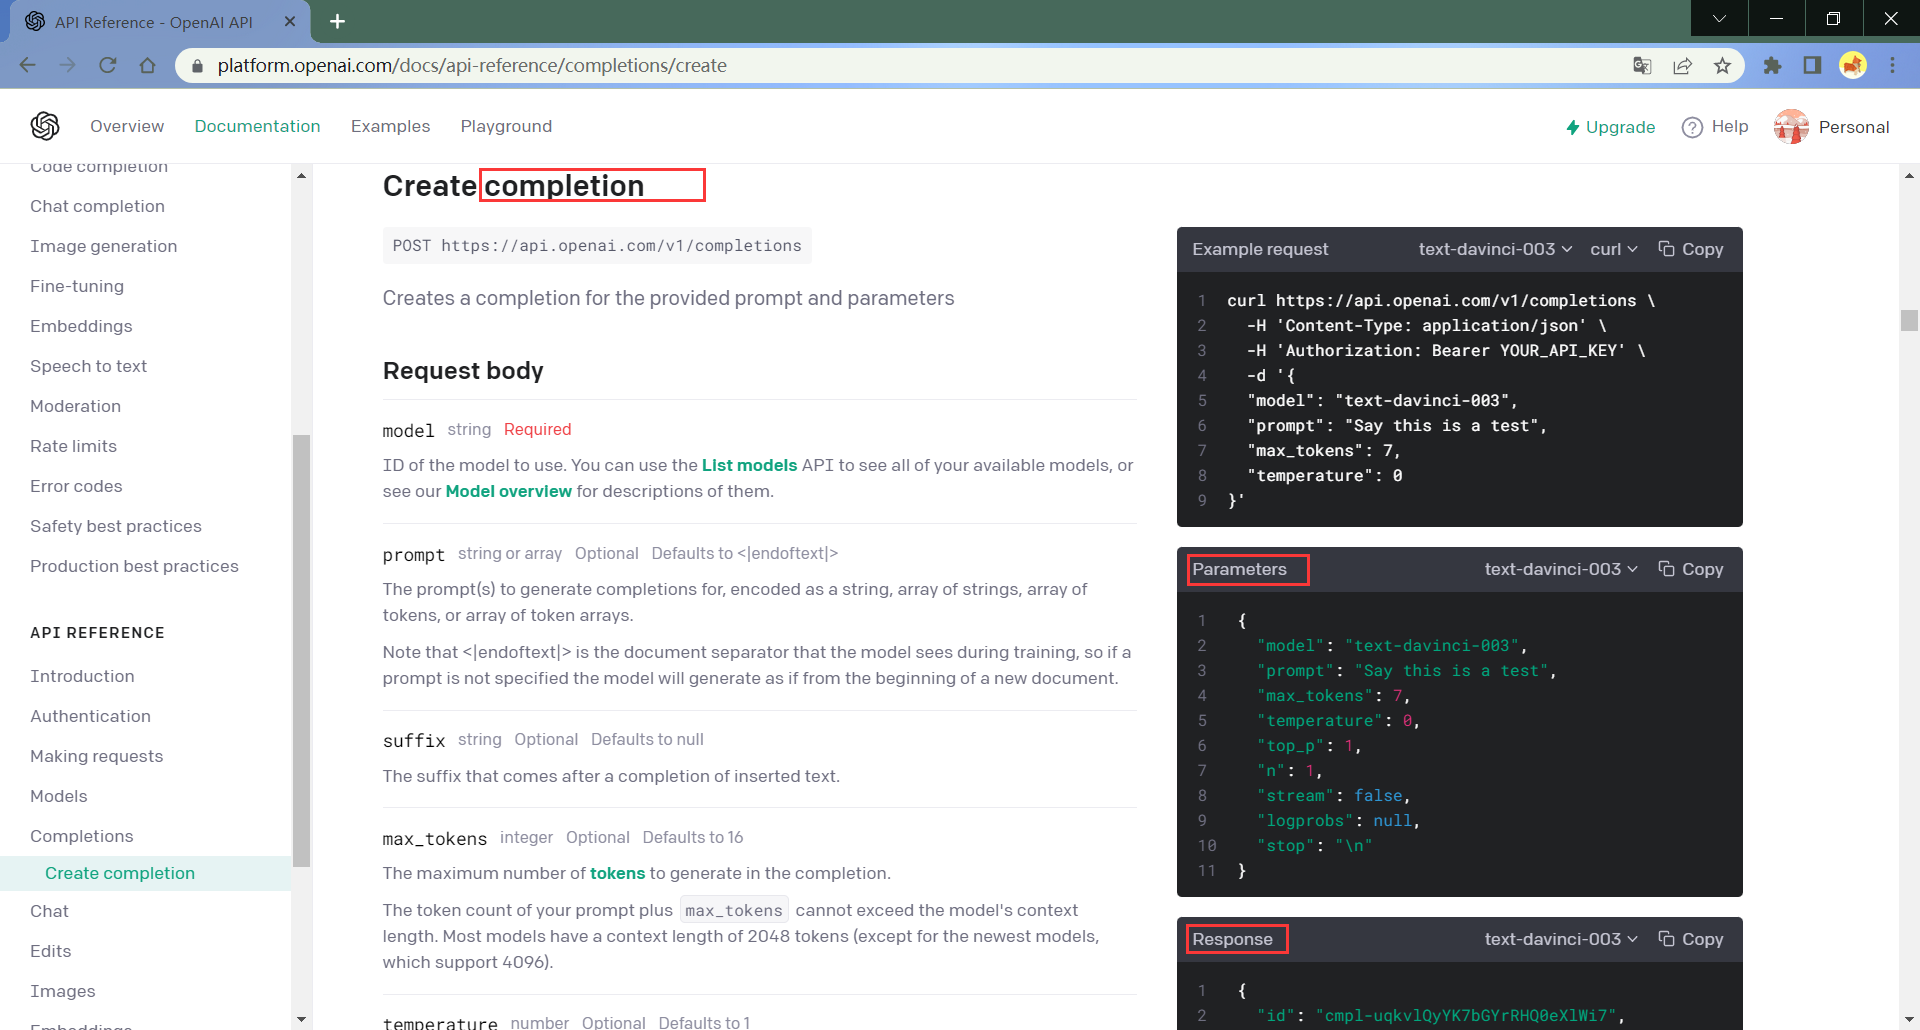Click the OpenAI logo in header
This screenshot has width=1920, height=1030.
tap(45, 126)
